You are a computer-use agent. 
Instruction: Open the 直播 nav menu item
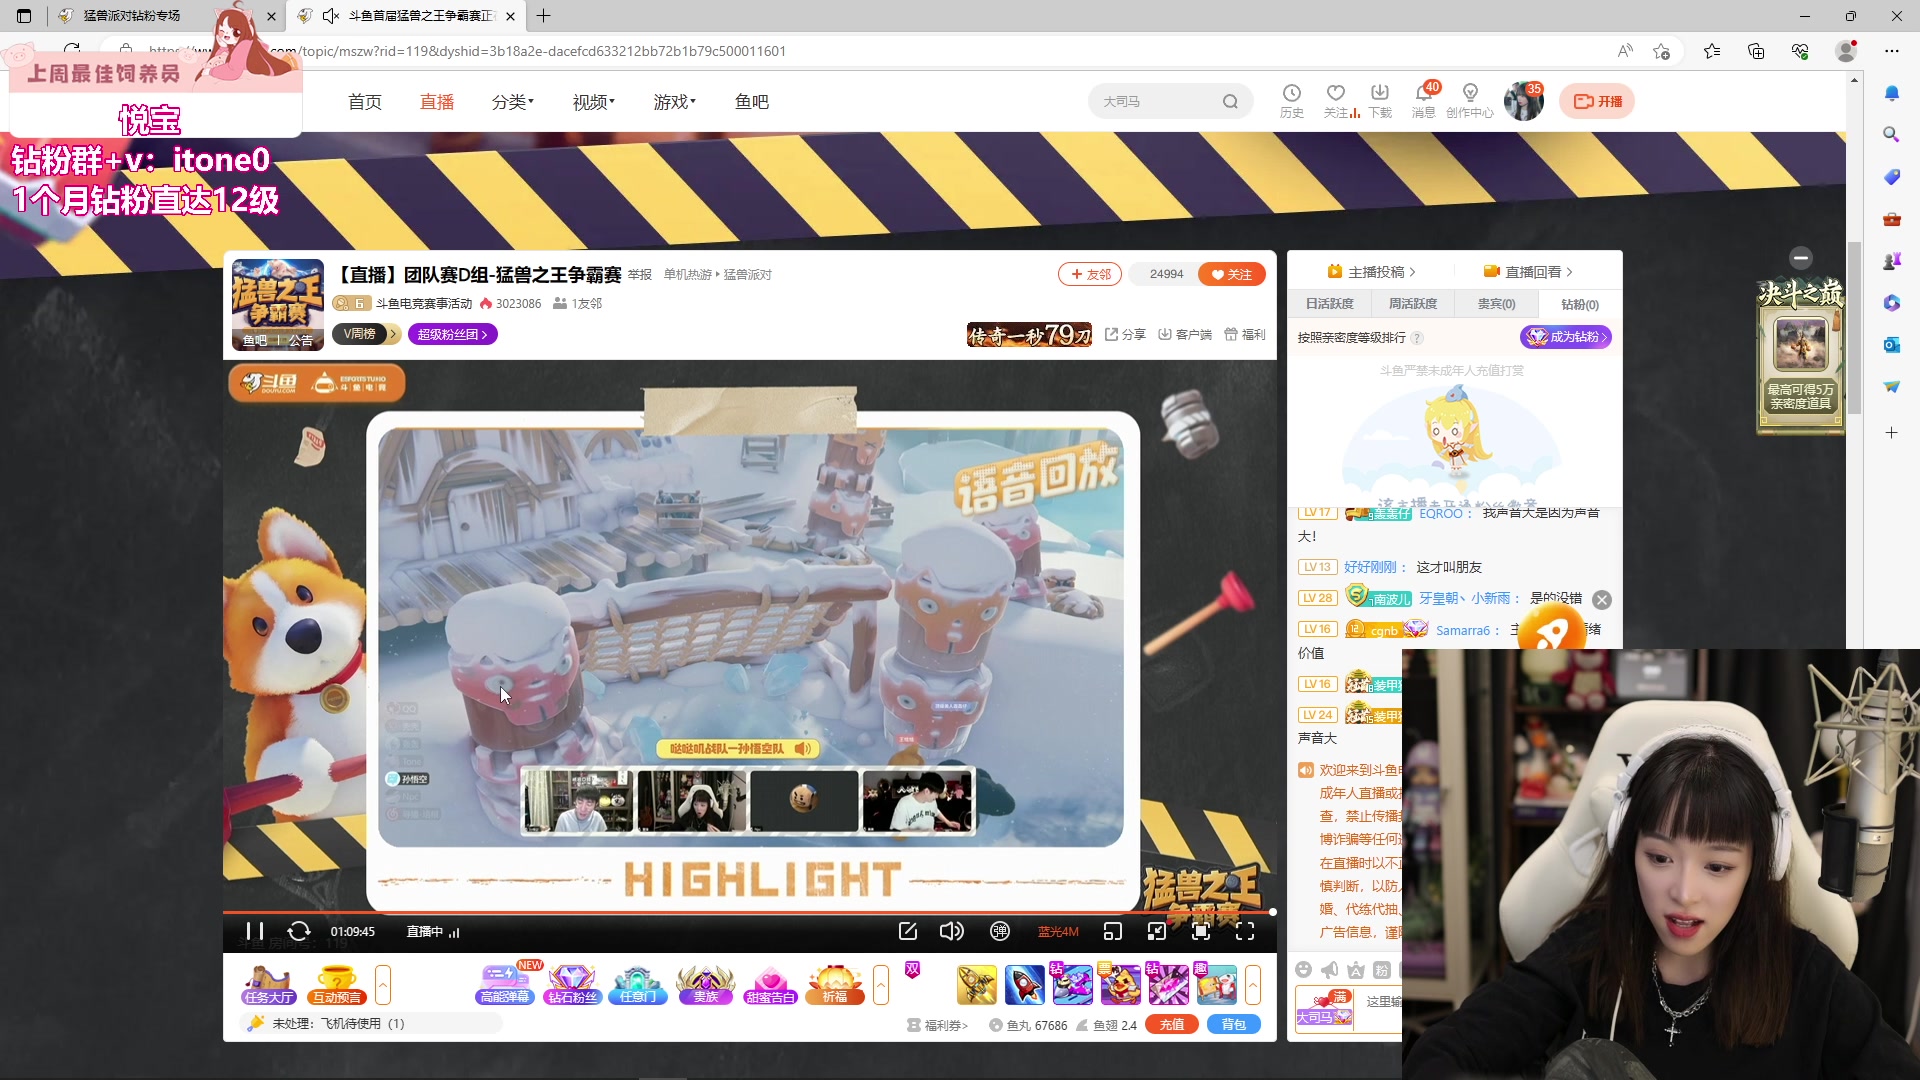437,102
